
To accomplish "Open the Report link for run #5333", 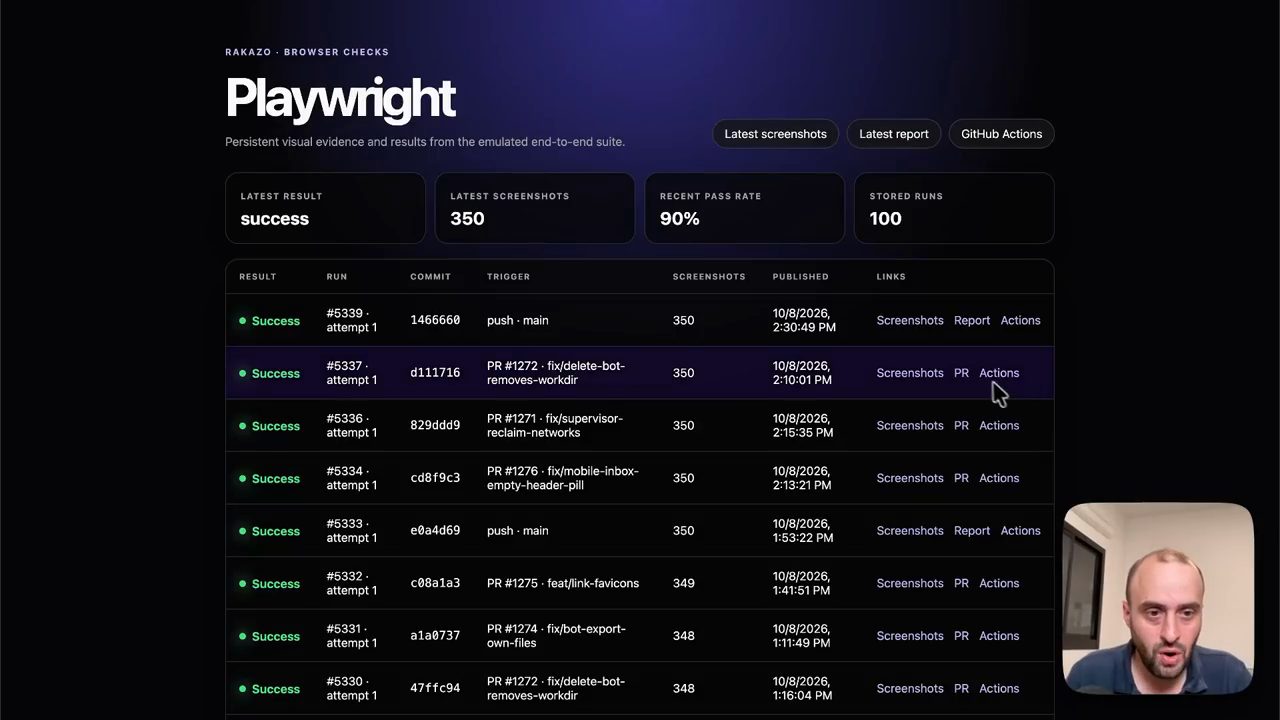I will (972, 531).
